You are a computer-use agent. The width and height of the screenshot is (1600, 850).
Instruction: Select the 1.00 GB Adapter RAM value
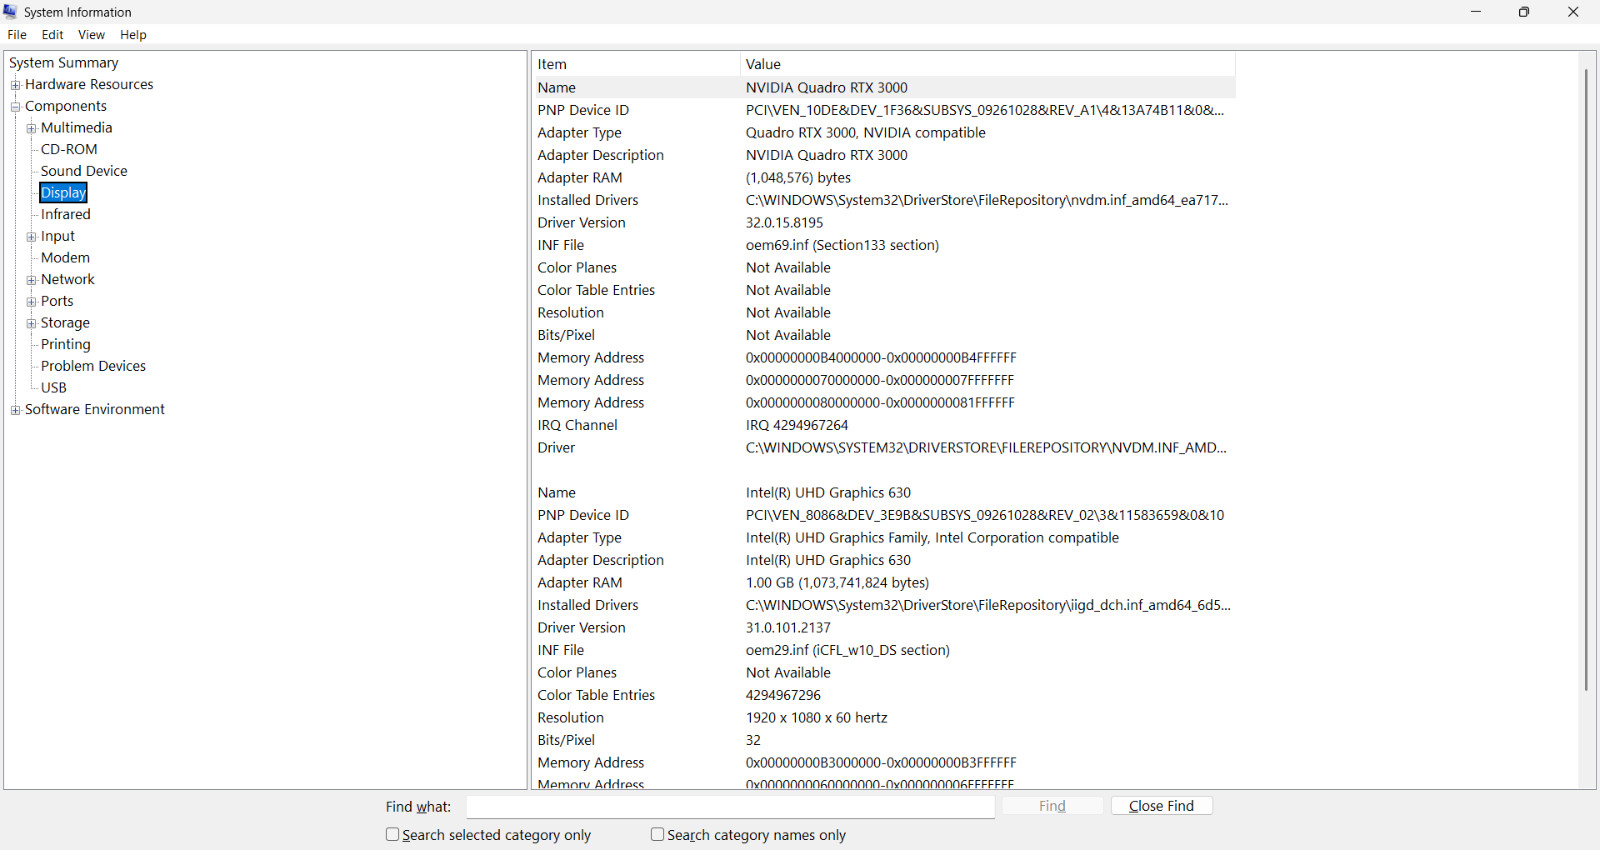click(x=837, y=583)
